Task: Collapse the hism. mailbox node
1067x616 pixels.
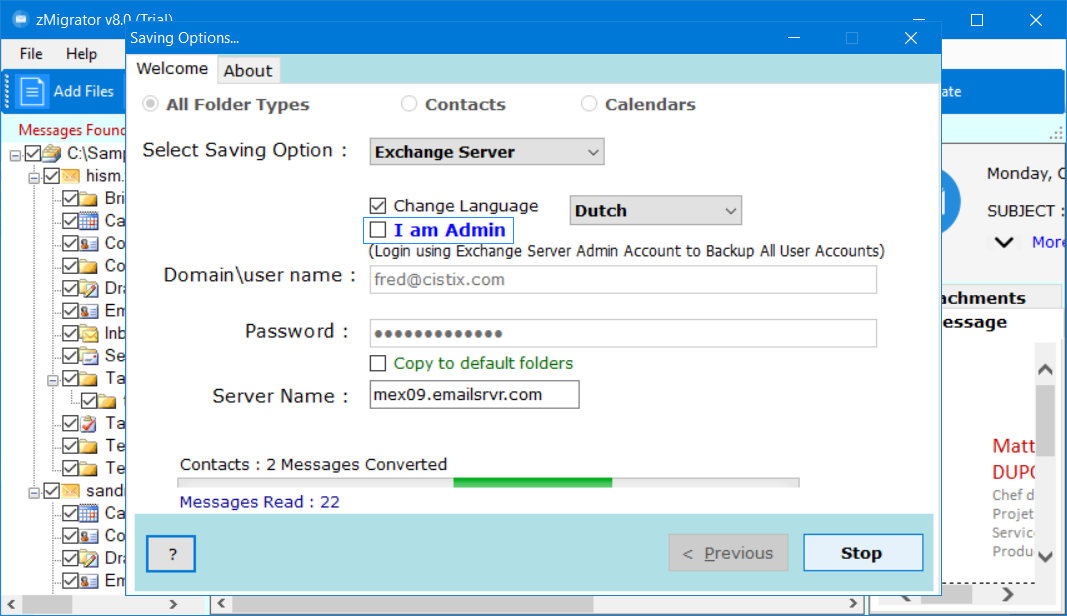Action: point(33,178)
